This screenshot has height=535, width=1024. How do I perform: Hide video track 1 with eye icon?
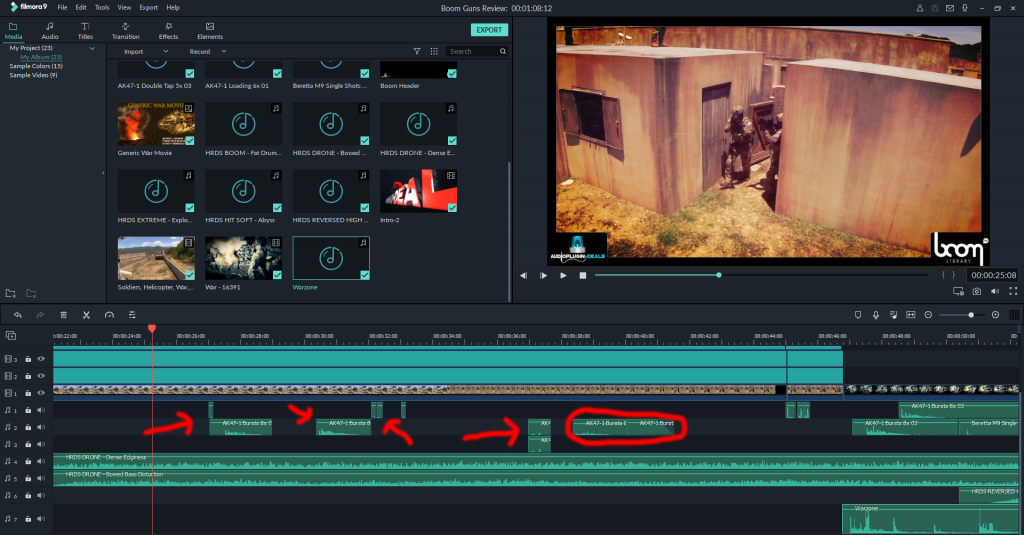[41, 393]
